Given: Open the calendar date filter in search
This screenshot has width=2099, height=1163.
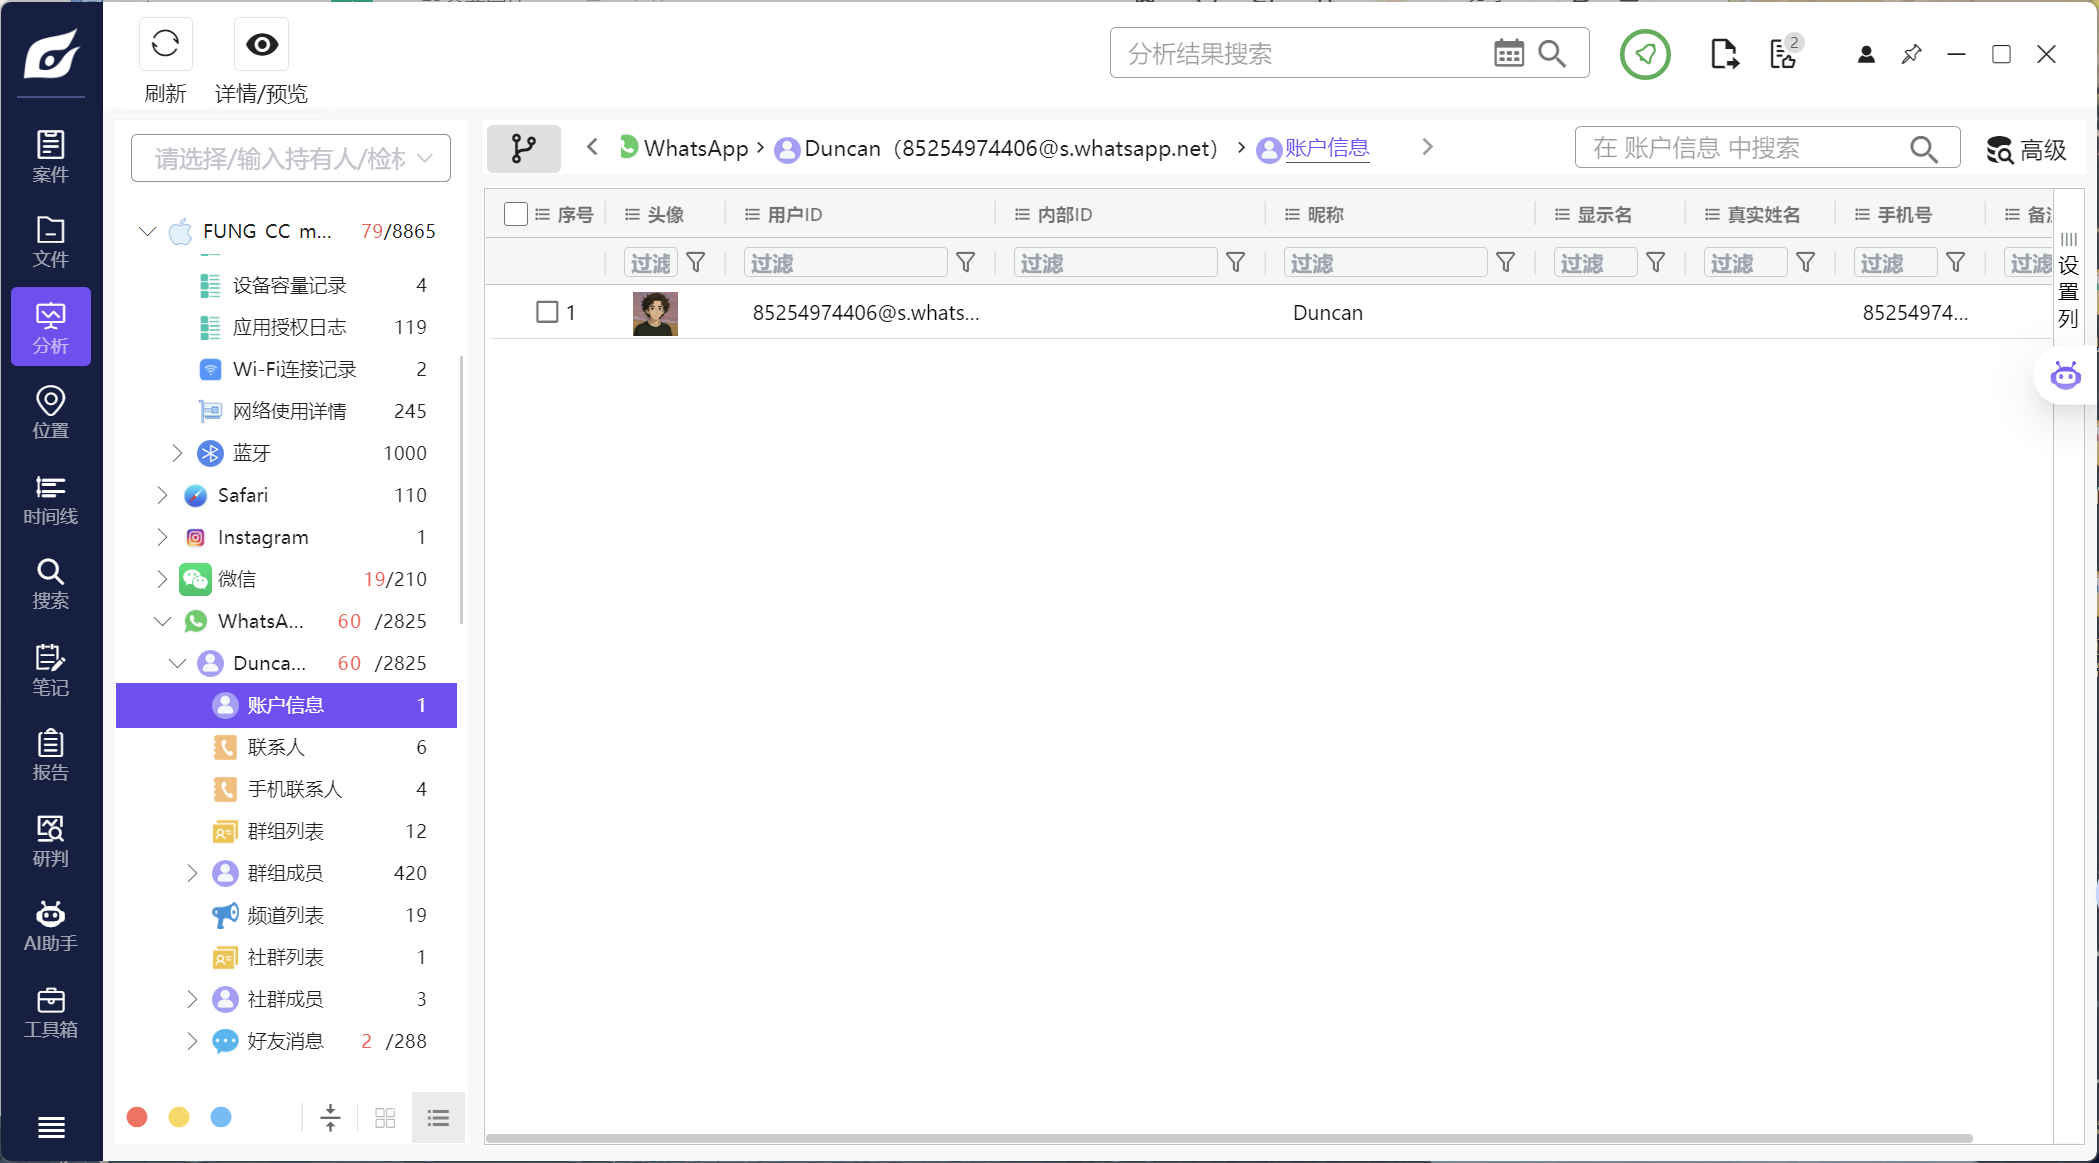Looking at the screenshot, I should coord(1508,54).
